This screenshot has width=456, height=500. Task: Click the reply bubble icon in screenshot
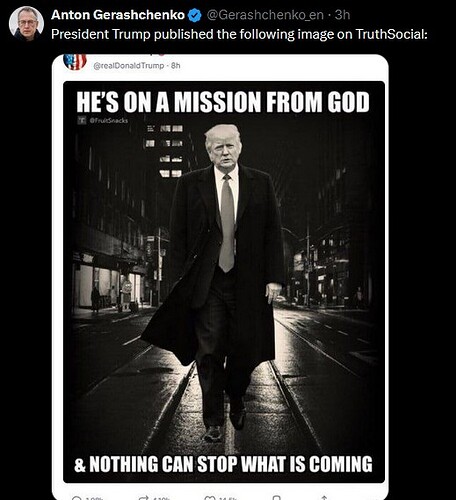tap(77, 498)
